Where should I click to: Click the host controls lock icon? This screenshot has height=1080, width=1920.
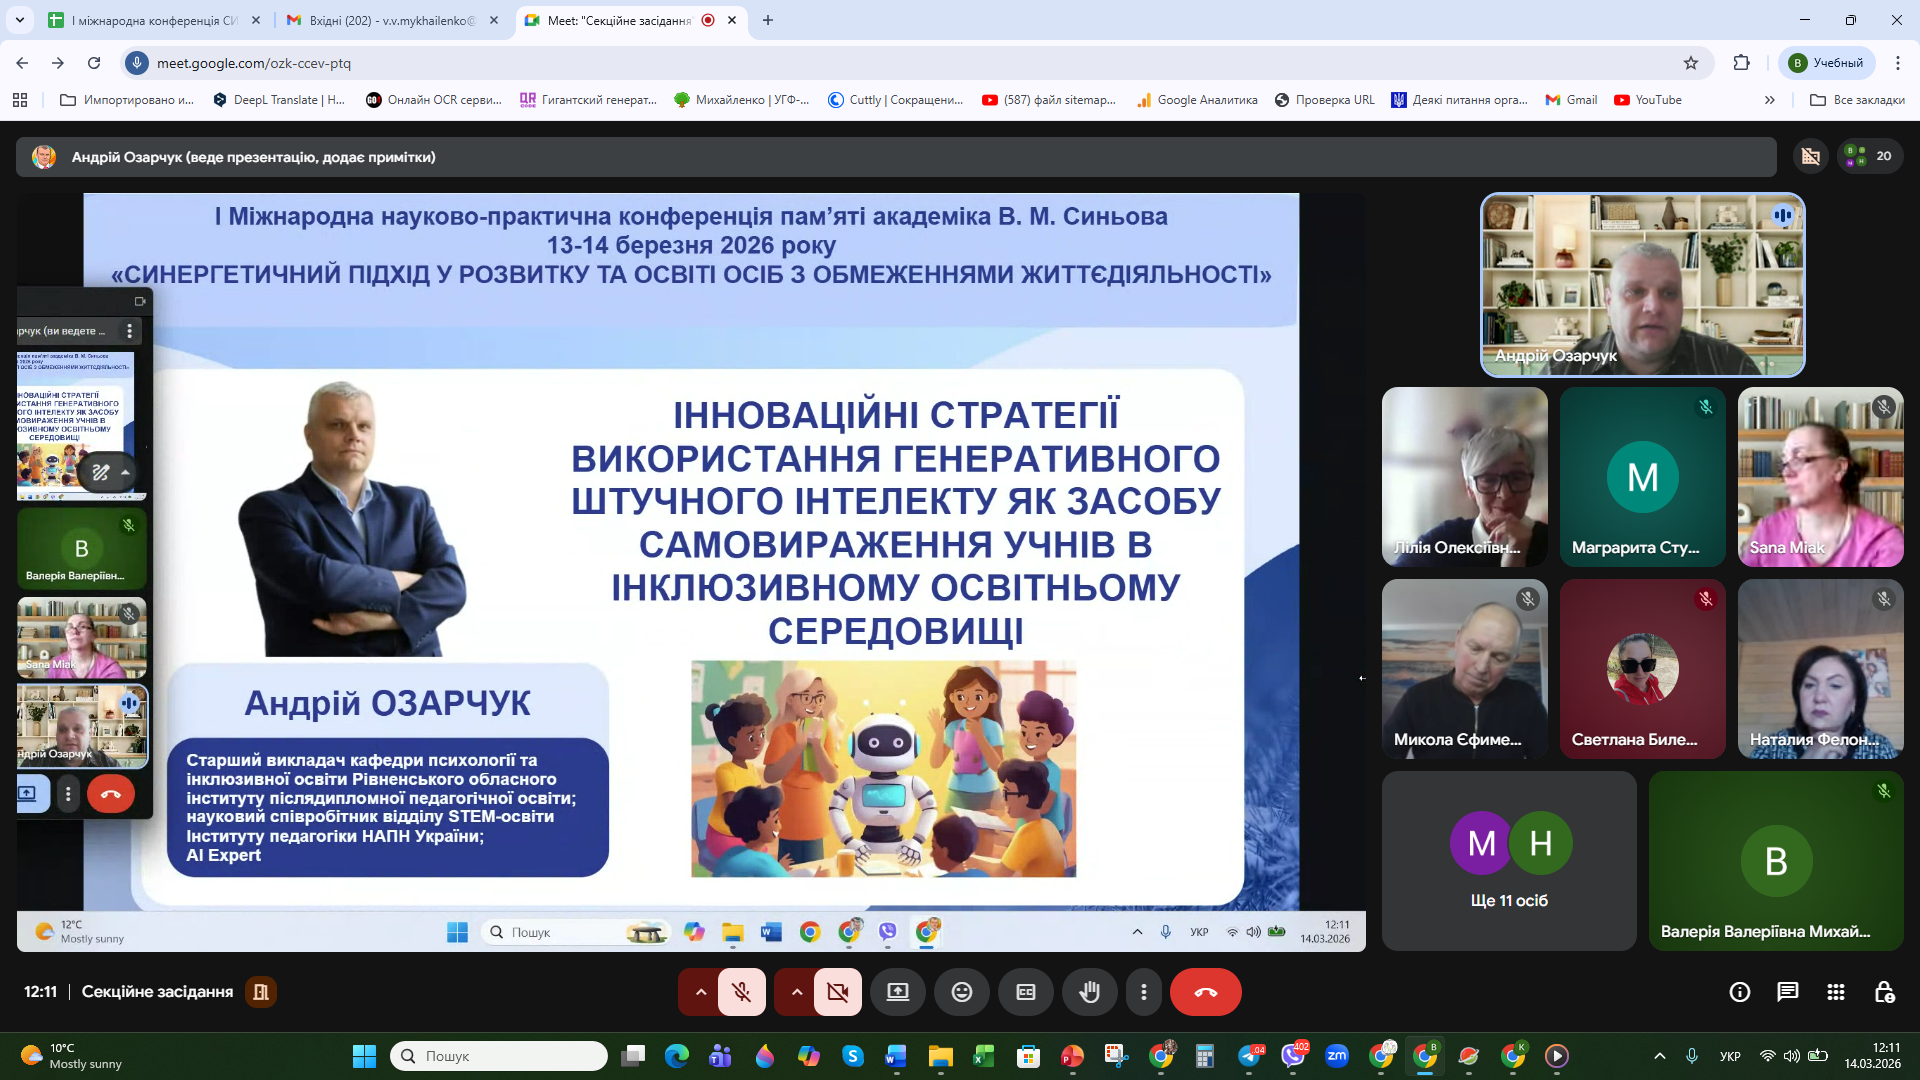coord(1884,992)
